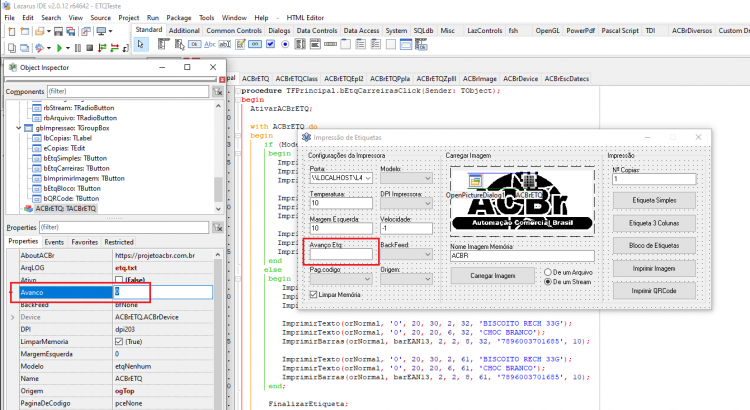750x410 pixels.
Task: Select the TButton Ok component icon
Action: (194, 44)
